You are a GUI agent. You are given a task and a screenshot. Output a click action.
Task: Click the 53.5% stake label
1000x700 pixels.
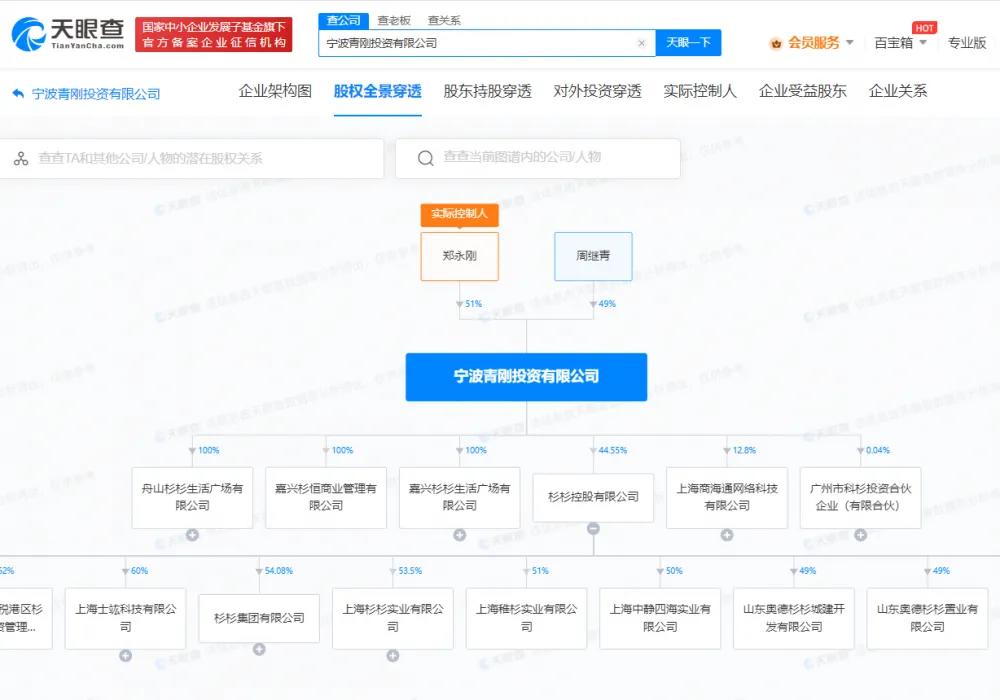tap(410, 571)
